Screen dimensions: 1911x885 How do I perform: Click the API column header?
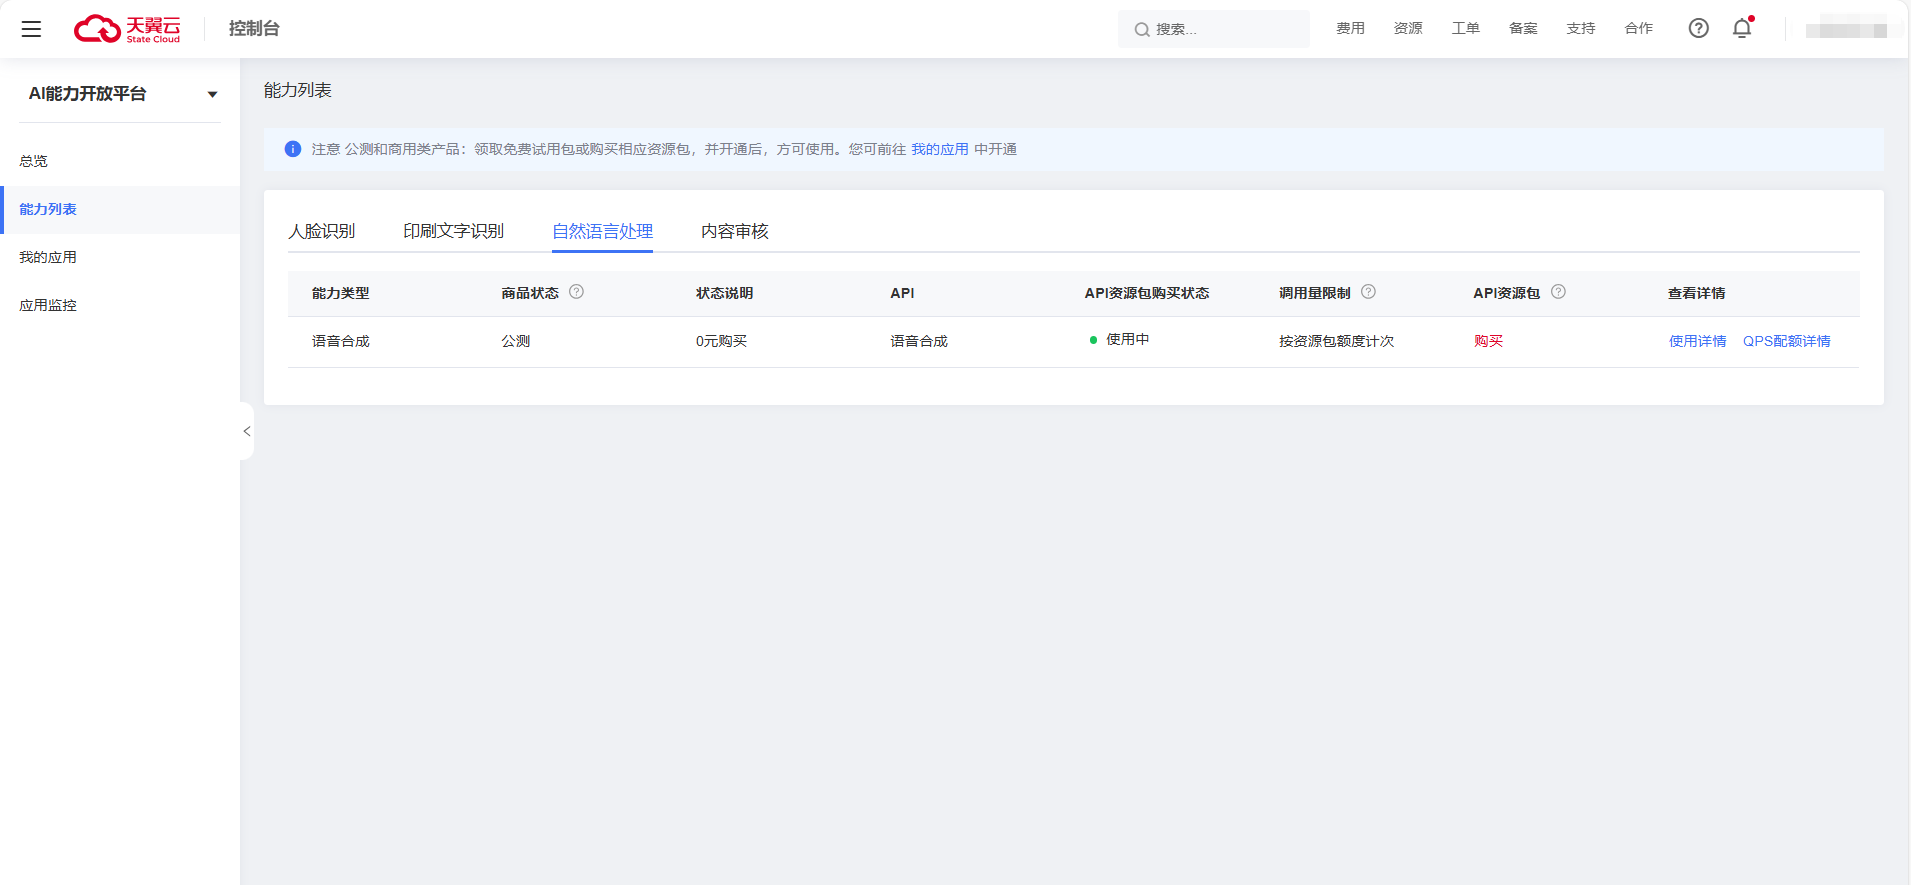[x=902, y=293]
